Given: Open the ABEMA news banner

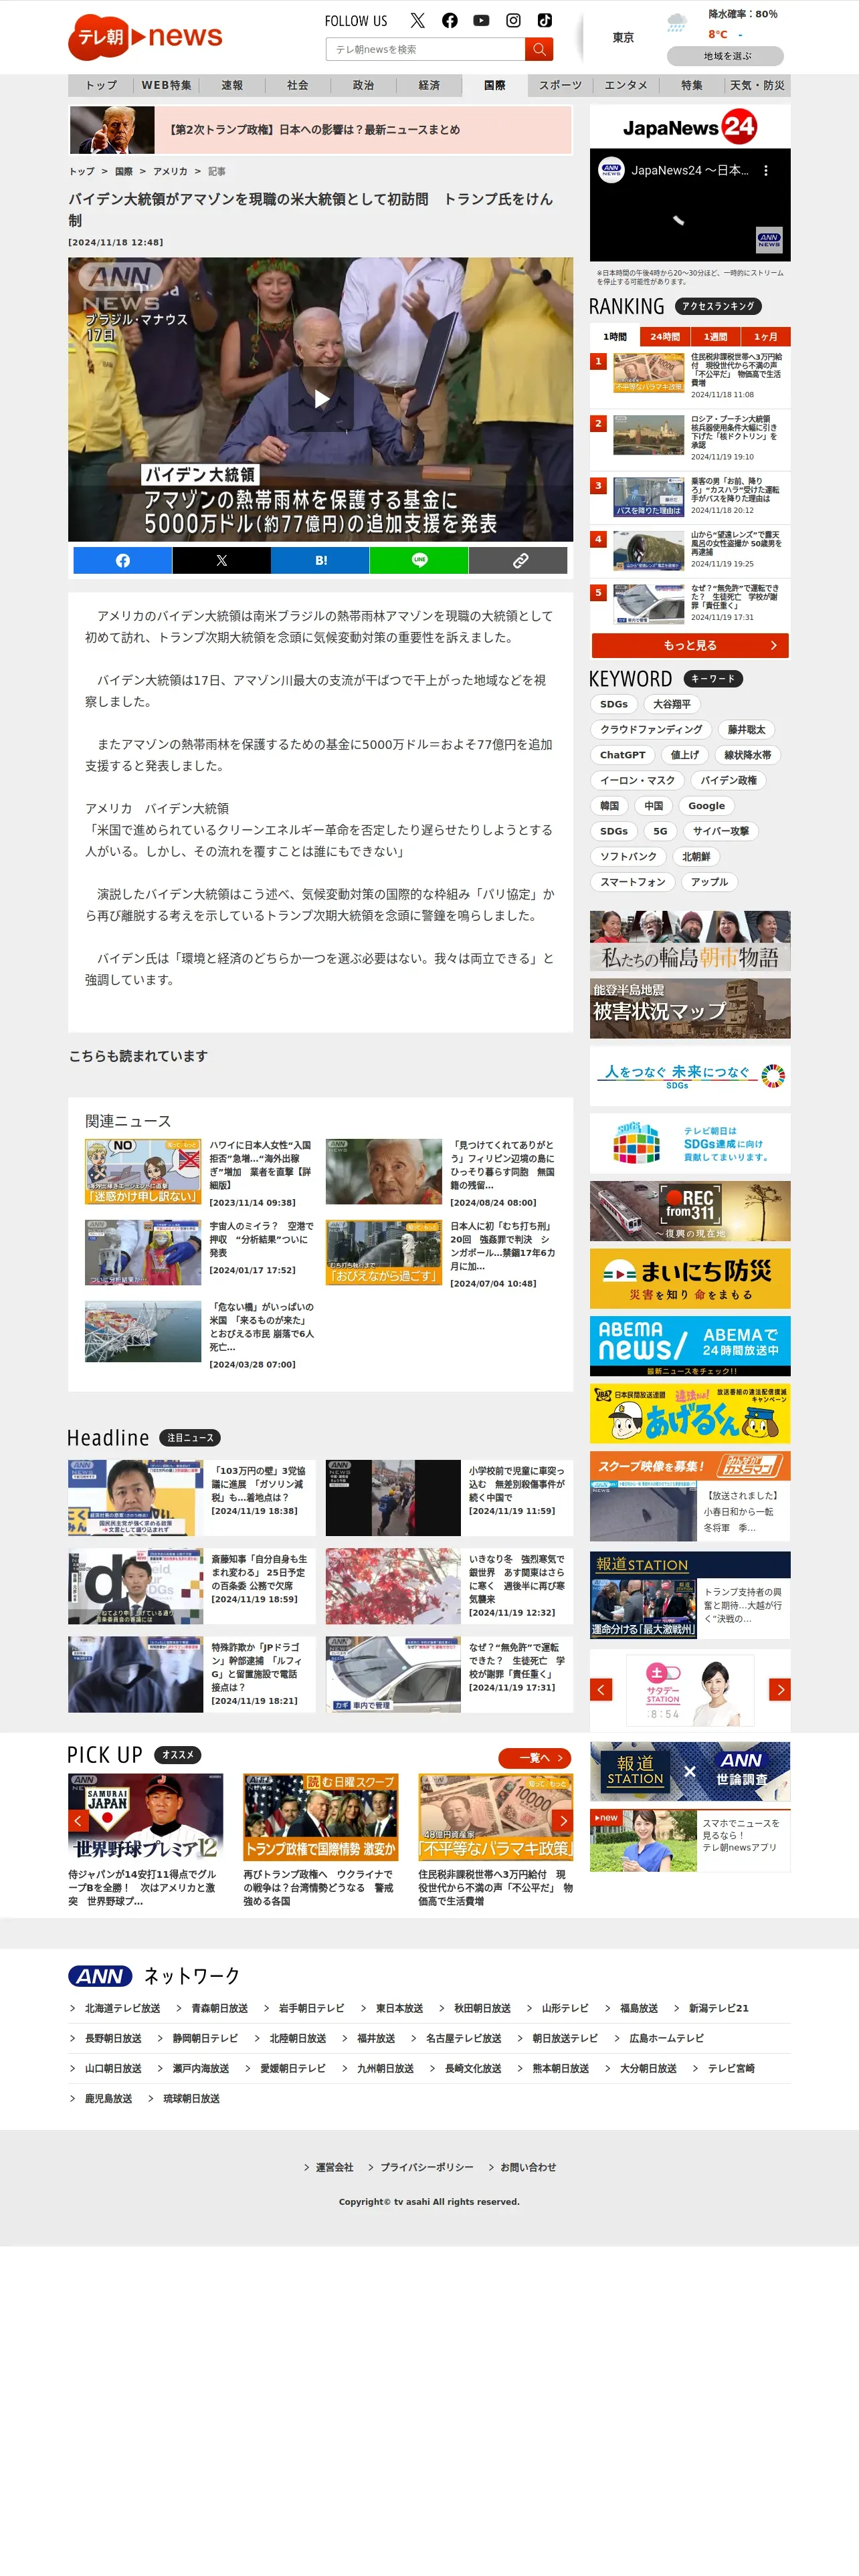Looking at the screenshot, I should click(x=690, y=1346).
